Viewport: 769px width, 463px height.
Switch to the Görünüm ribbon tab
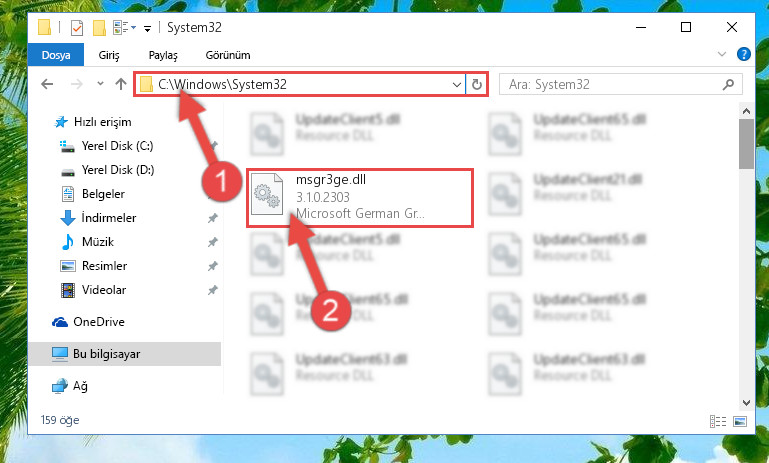tap(228, 55)
